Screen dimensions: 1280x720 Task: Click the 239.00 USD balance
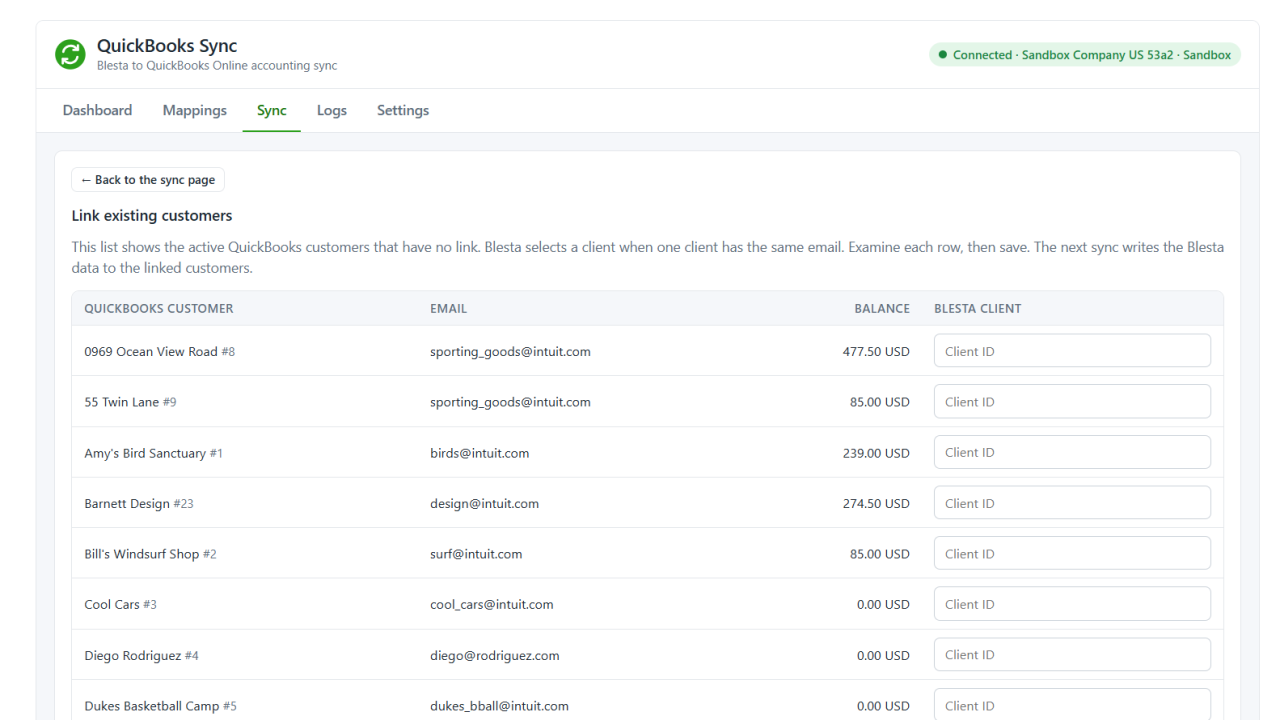click(876, 453)
